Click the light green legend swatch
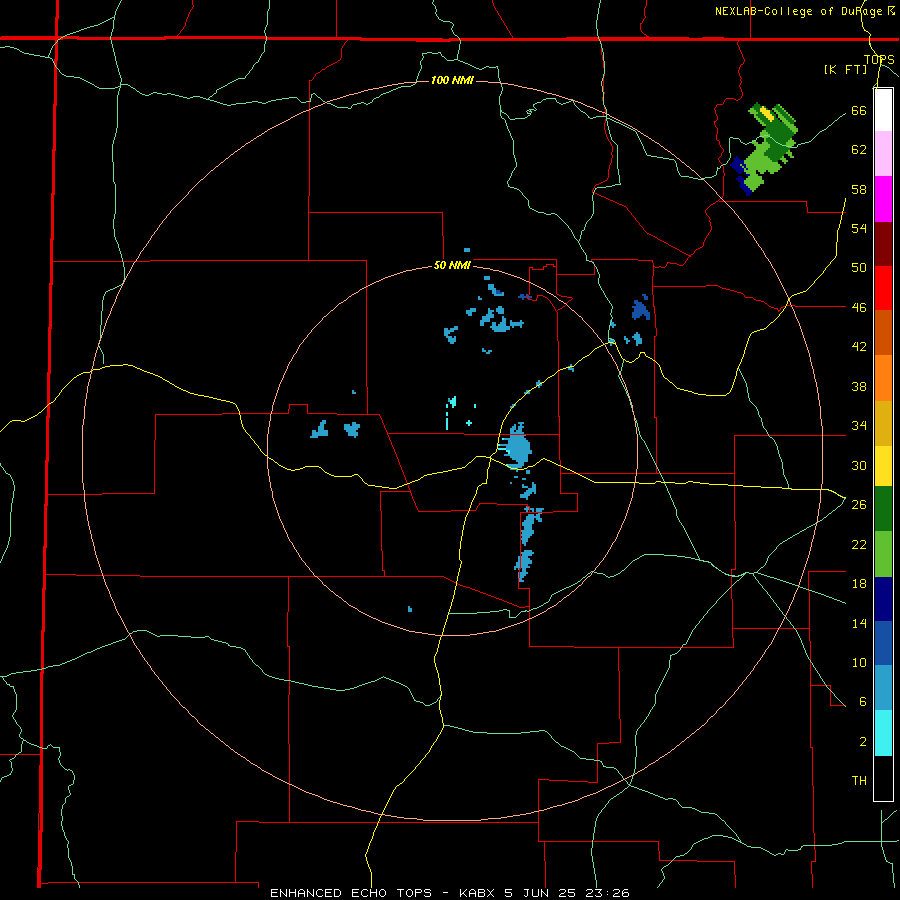The image size is (900, 900). [x=883, y=554]
